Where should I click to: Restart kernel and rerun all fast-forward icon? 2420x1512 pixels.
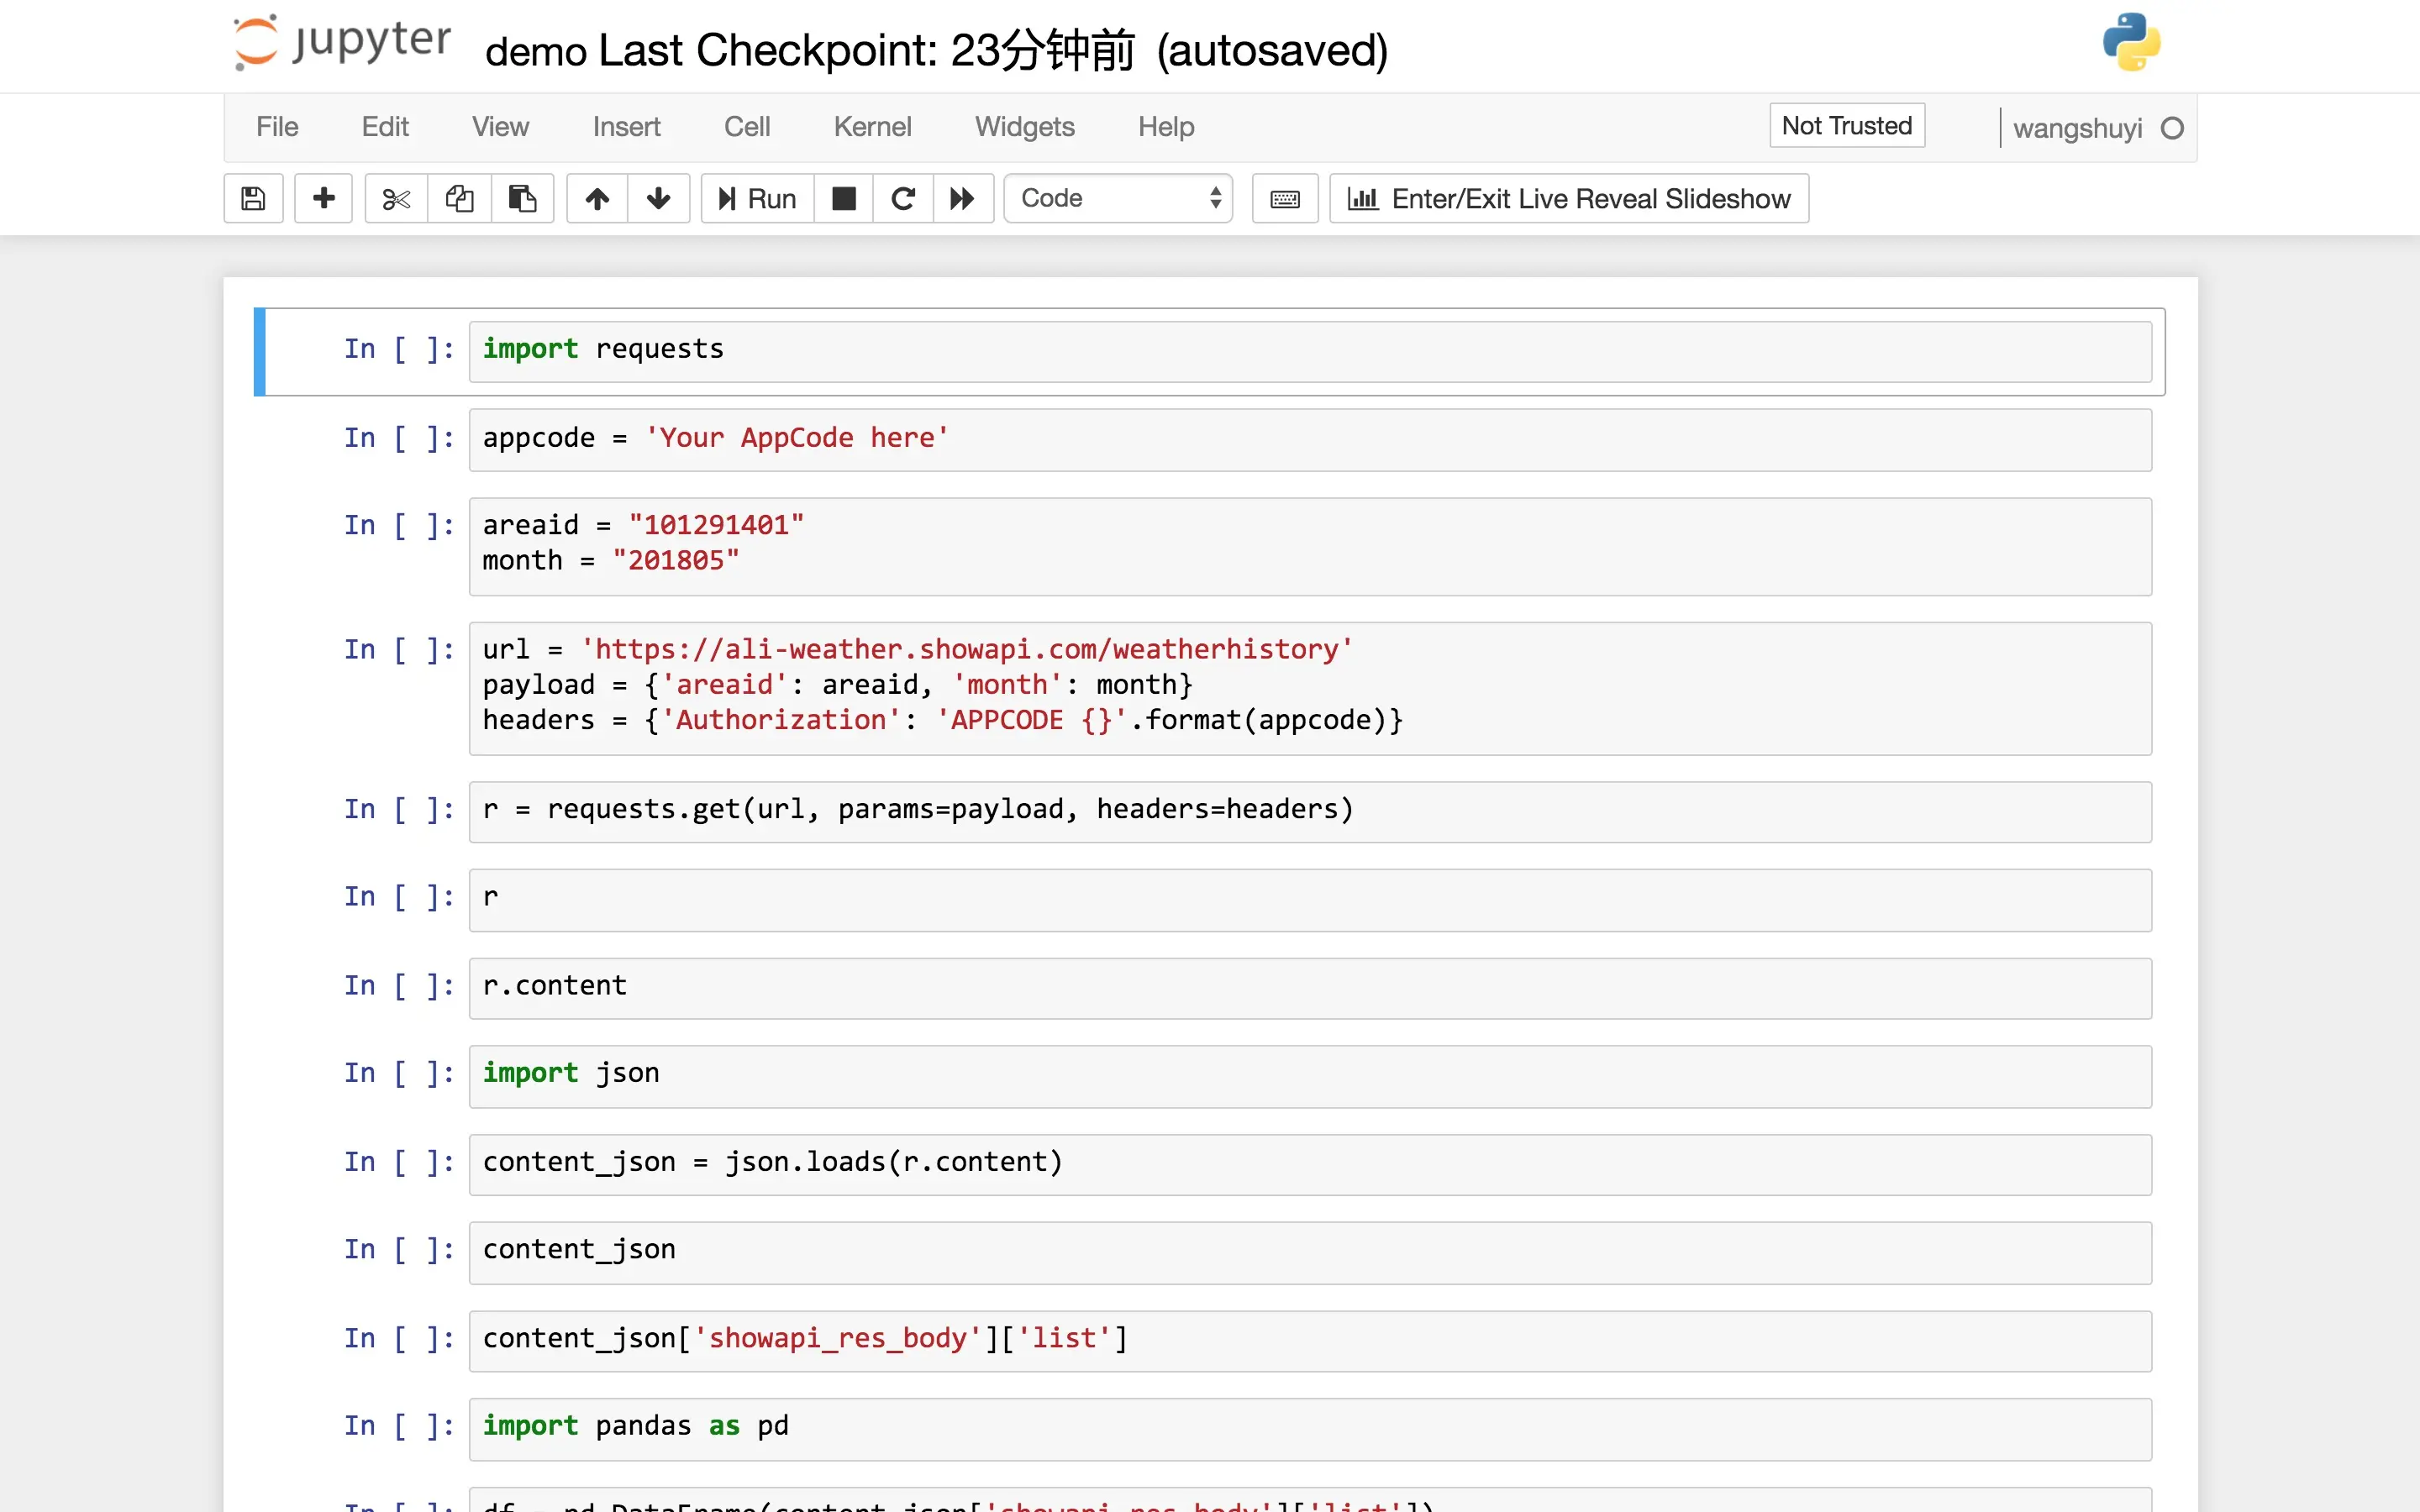(x=962, y=198)
